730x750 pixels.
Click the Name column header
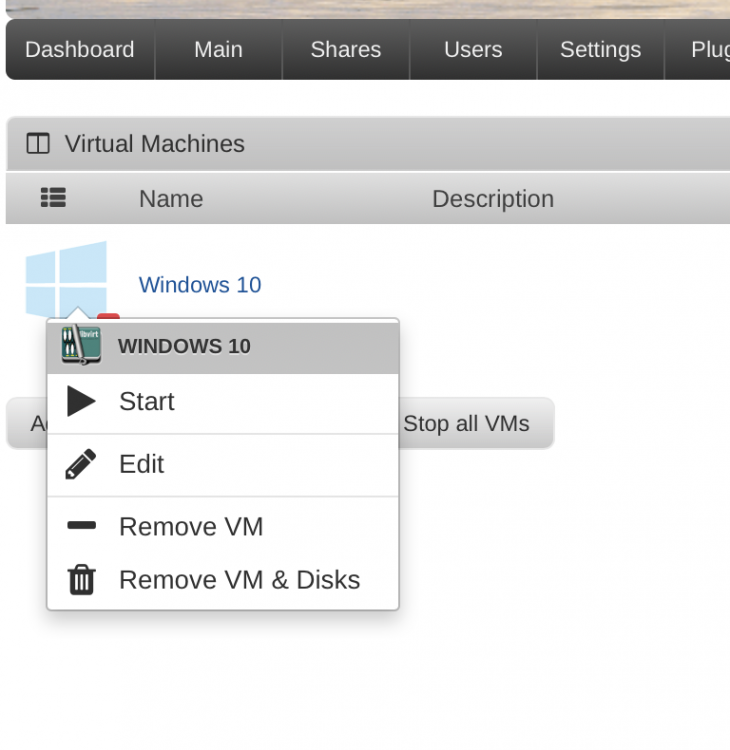click(x=171, y=199)
